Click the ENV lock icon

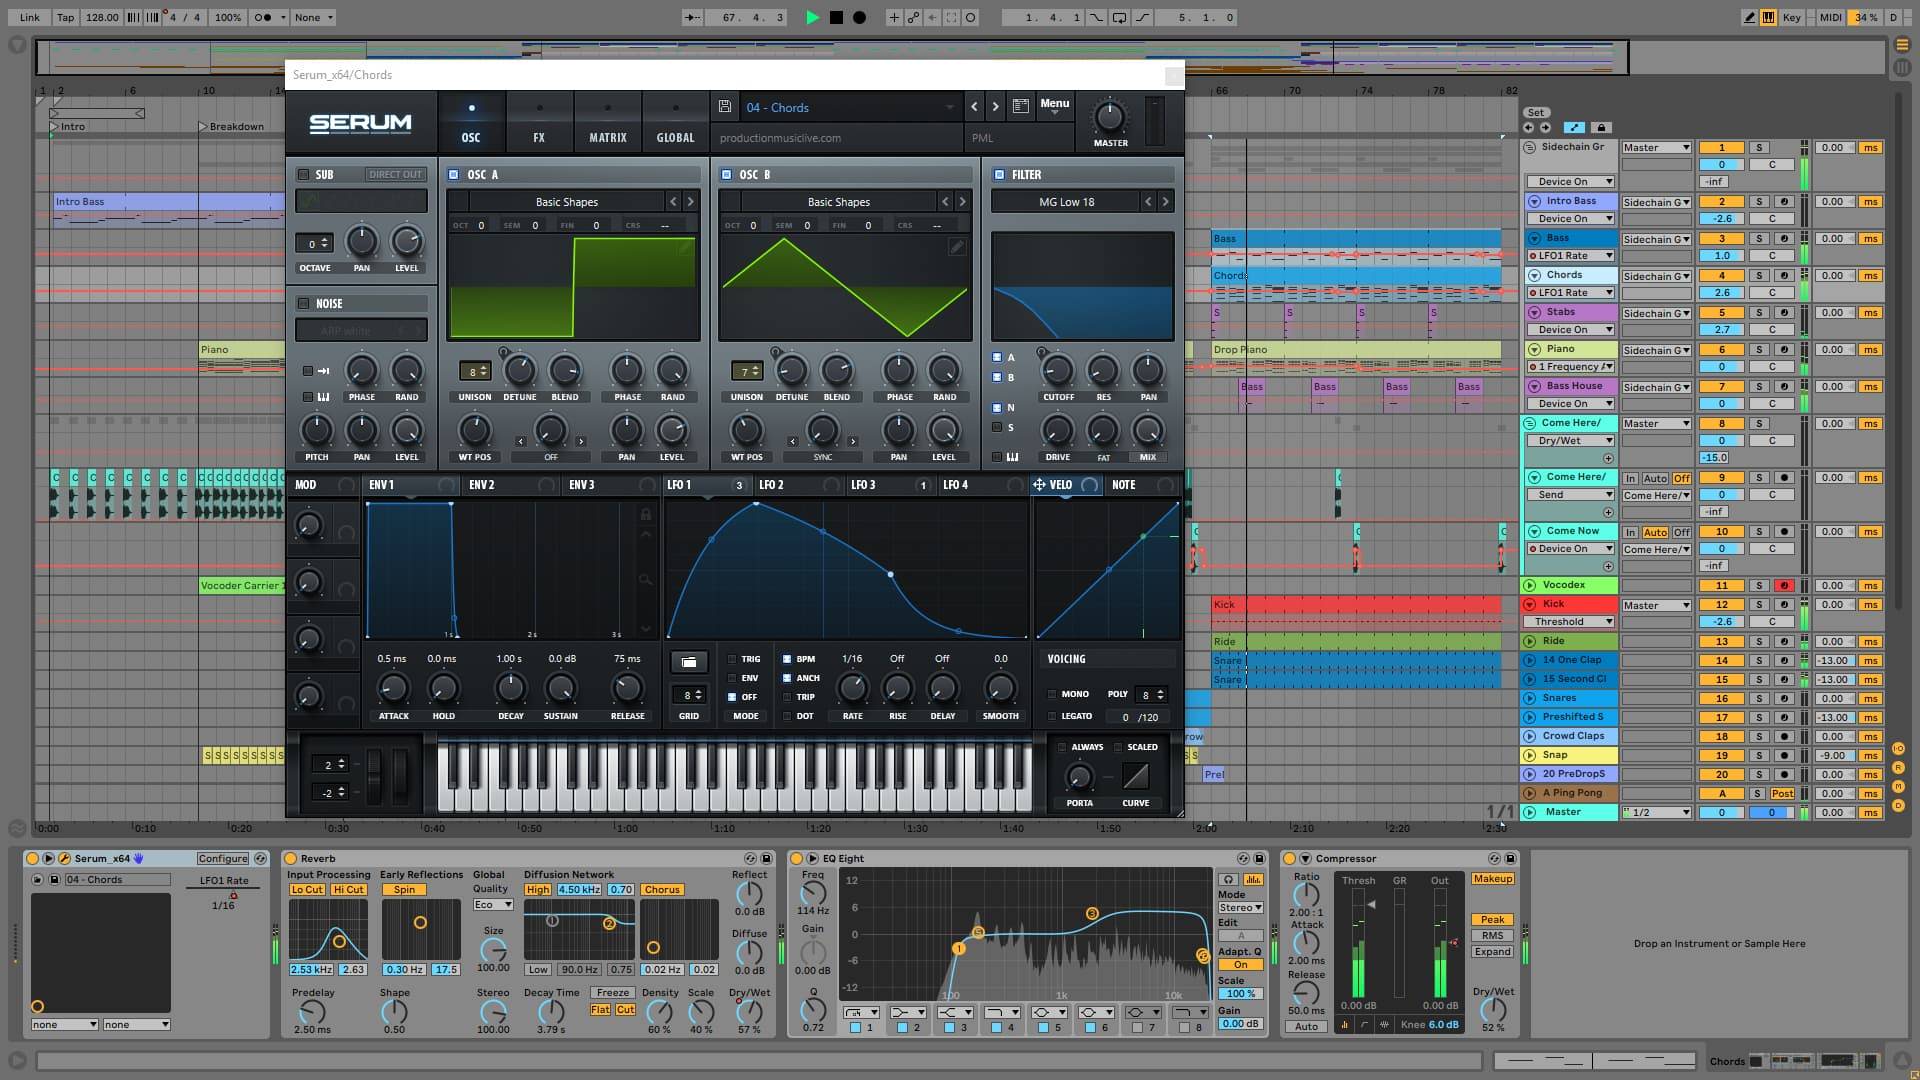pos(646,514)
